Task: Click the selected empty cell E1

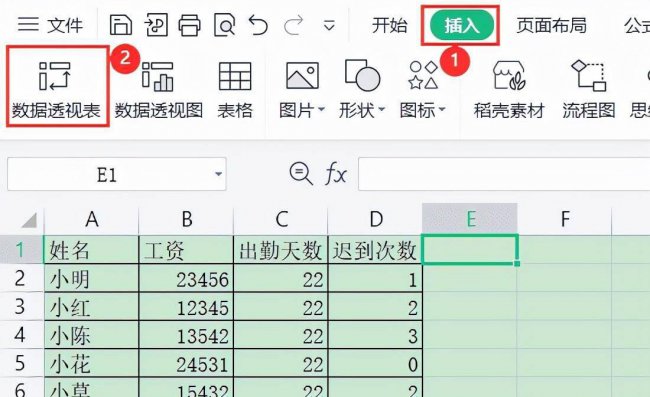Action: (470, 249)
